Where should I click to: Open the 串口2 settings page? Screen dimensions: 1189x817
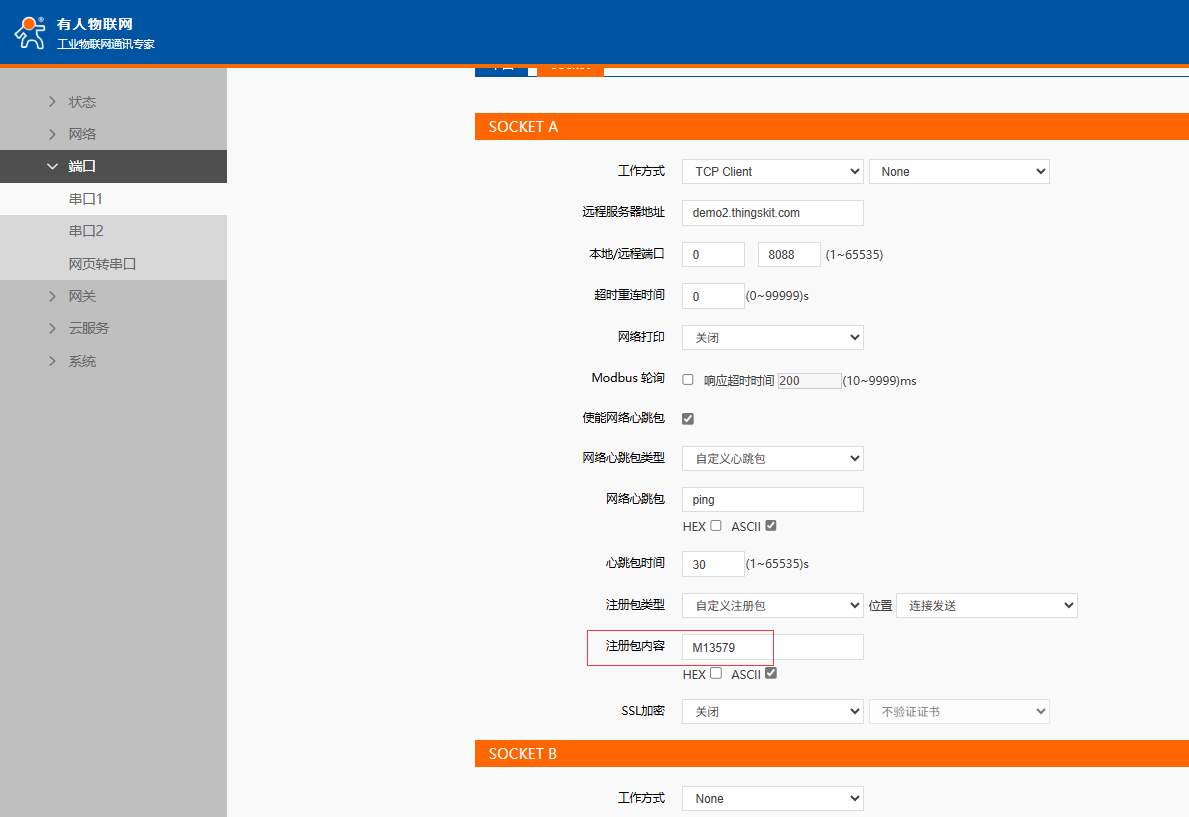click(86, 231)
